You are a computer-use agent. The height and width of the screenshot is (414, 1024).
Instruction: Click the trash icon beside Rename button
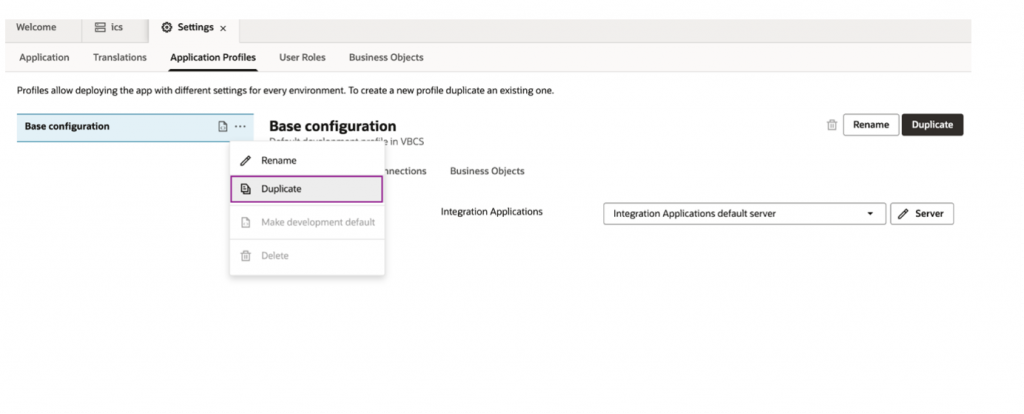click(x=831, y=125)
